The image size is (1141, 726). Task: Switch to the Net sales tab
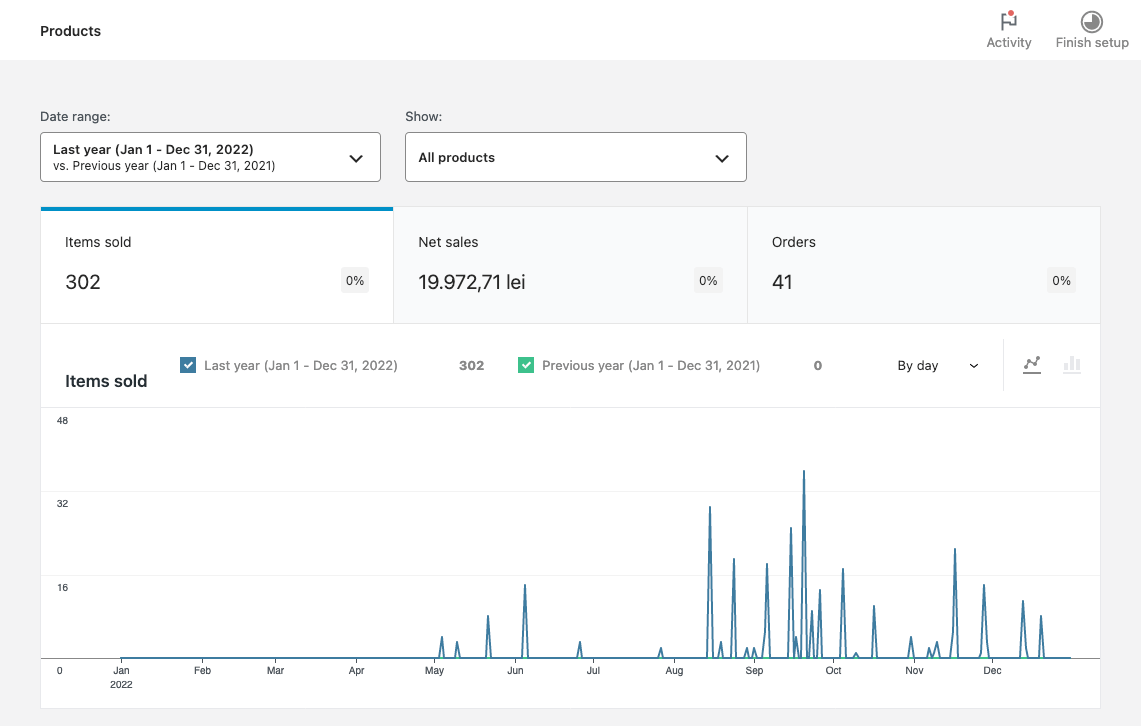point(570,265)
